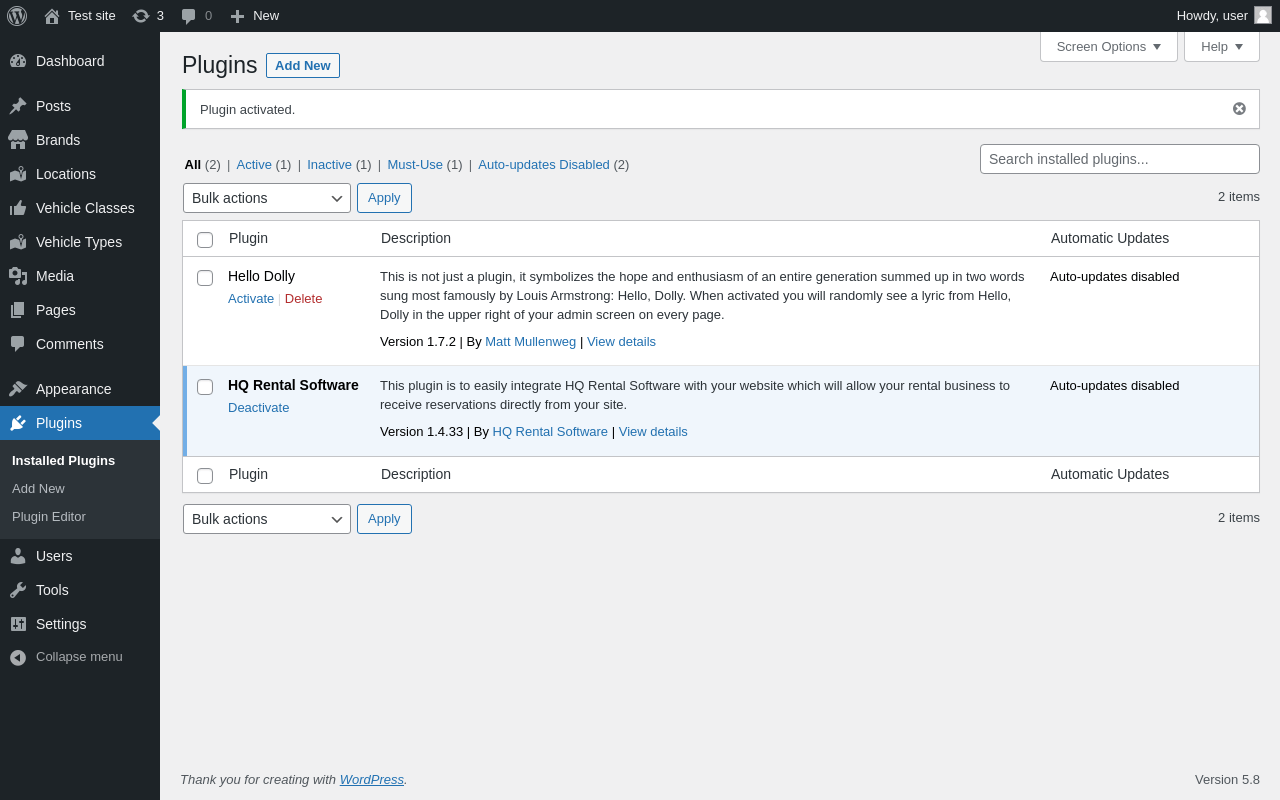Image resolution: width=1280 pixels, height=800 pixels.
Task: Open the comments bubble icon in admin bar
Action: 188,16
